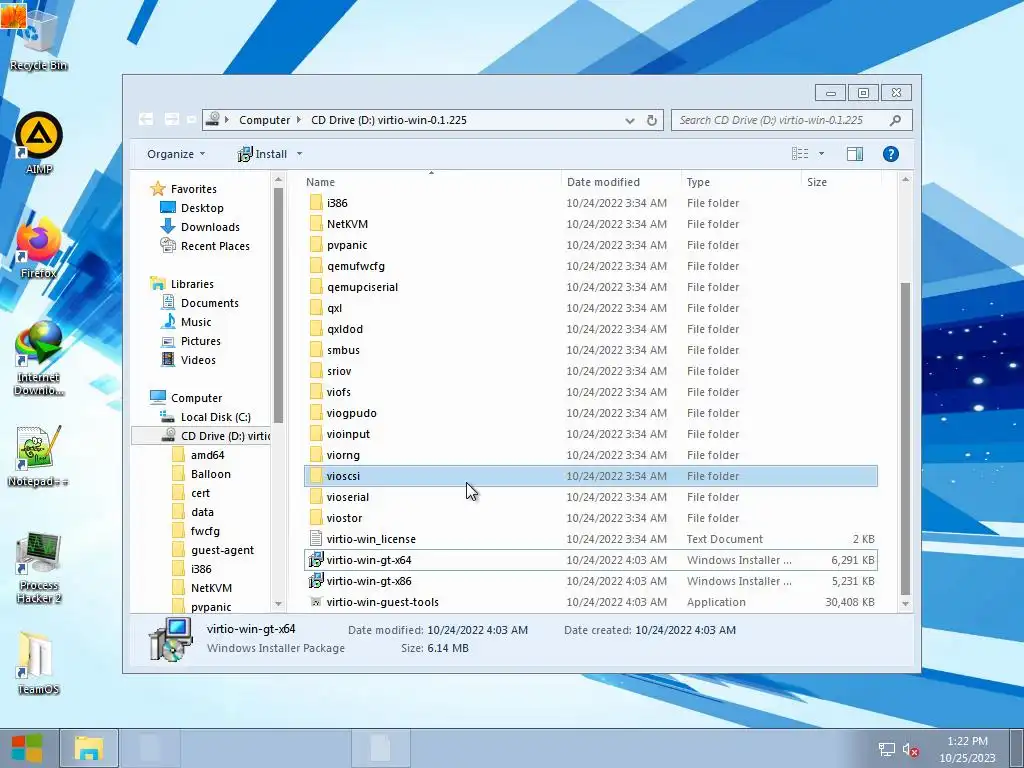Select Music library in navigation pane
1024x768 pixels.
pos(186,322)
